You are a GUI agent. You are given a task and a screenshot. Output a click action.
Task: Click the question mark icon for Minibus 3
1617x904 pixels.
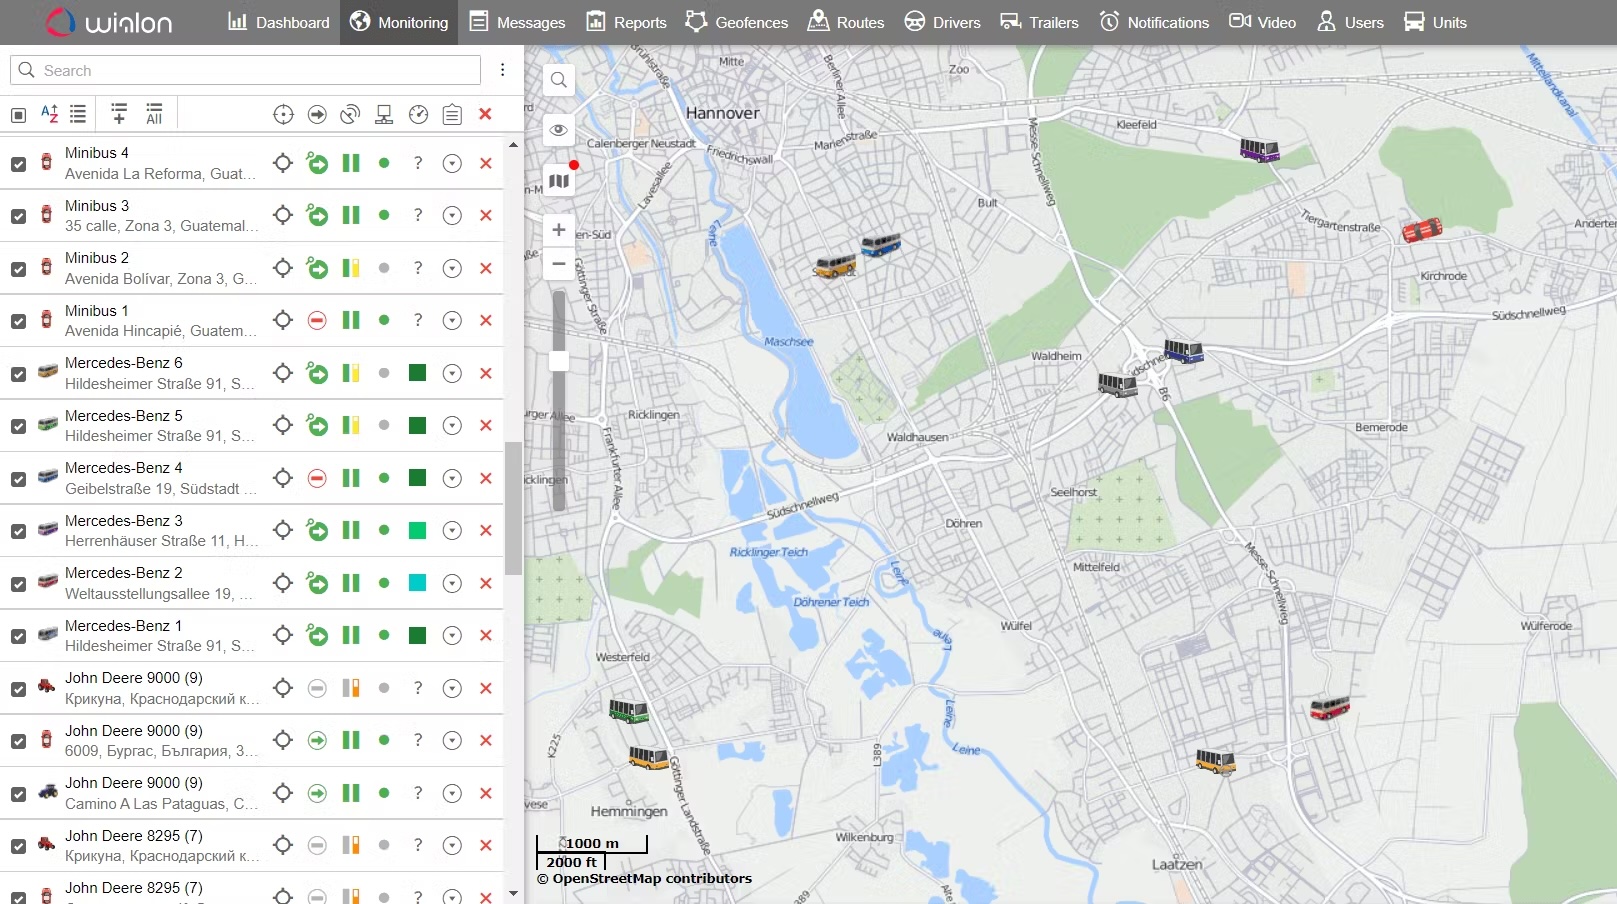[x=418, y=215]
